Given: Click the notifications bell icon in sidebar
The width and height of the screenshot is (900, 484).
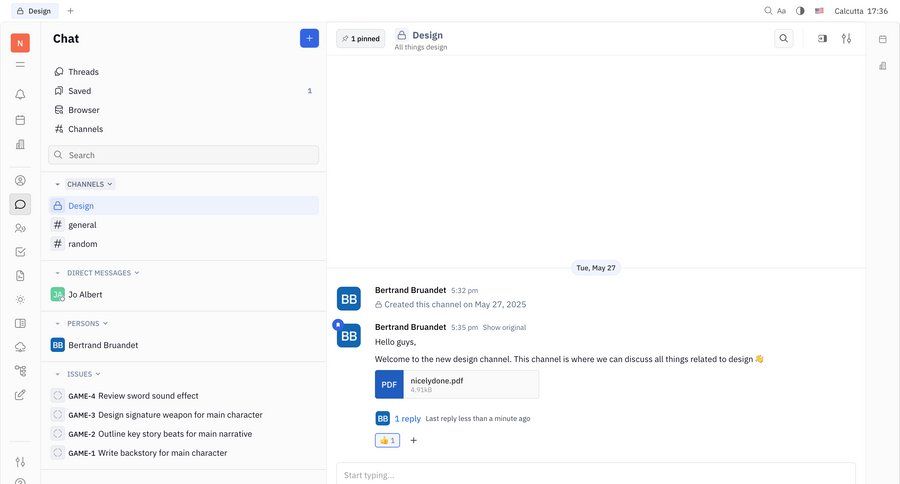Looking at the screenshot, I should pyautogui.click(x=20, y=95).
